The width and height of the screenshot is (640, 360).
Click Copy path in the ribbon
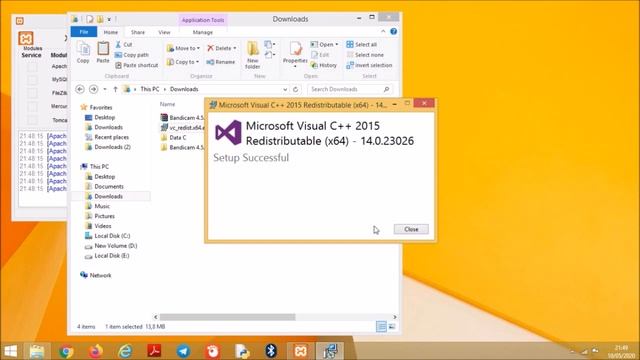(x=132, y=55)
